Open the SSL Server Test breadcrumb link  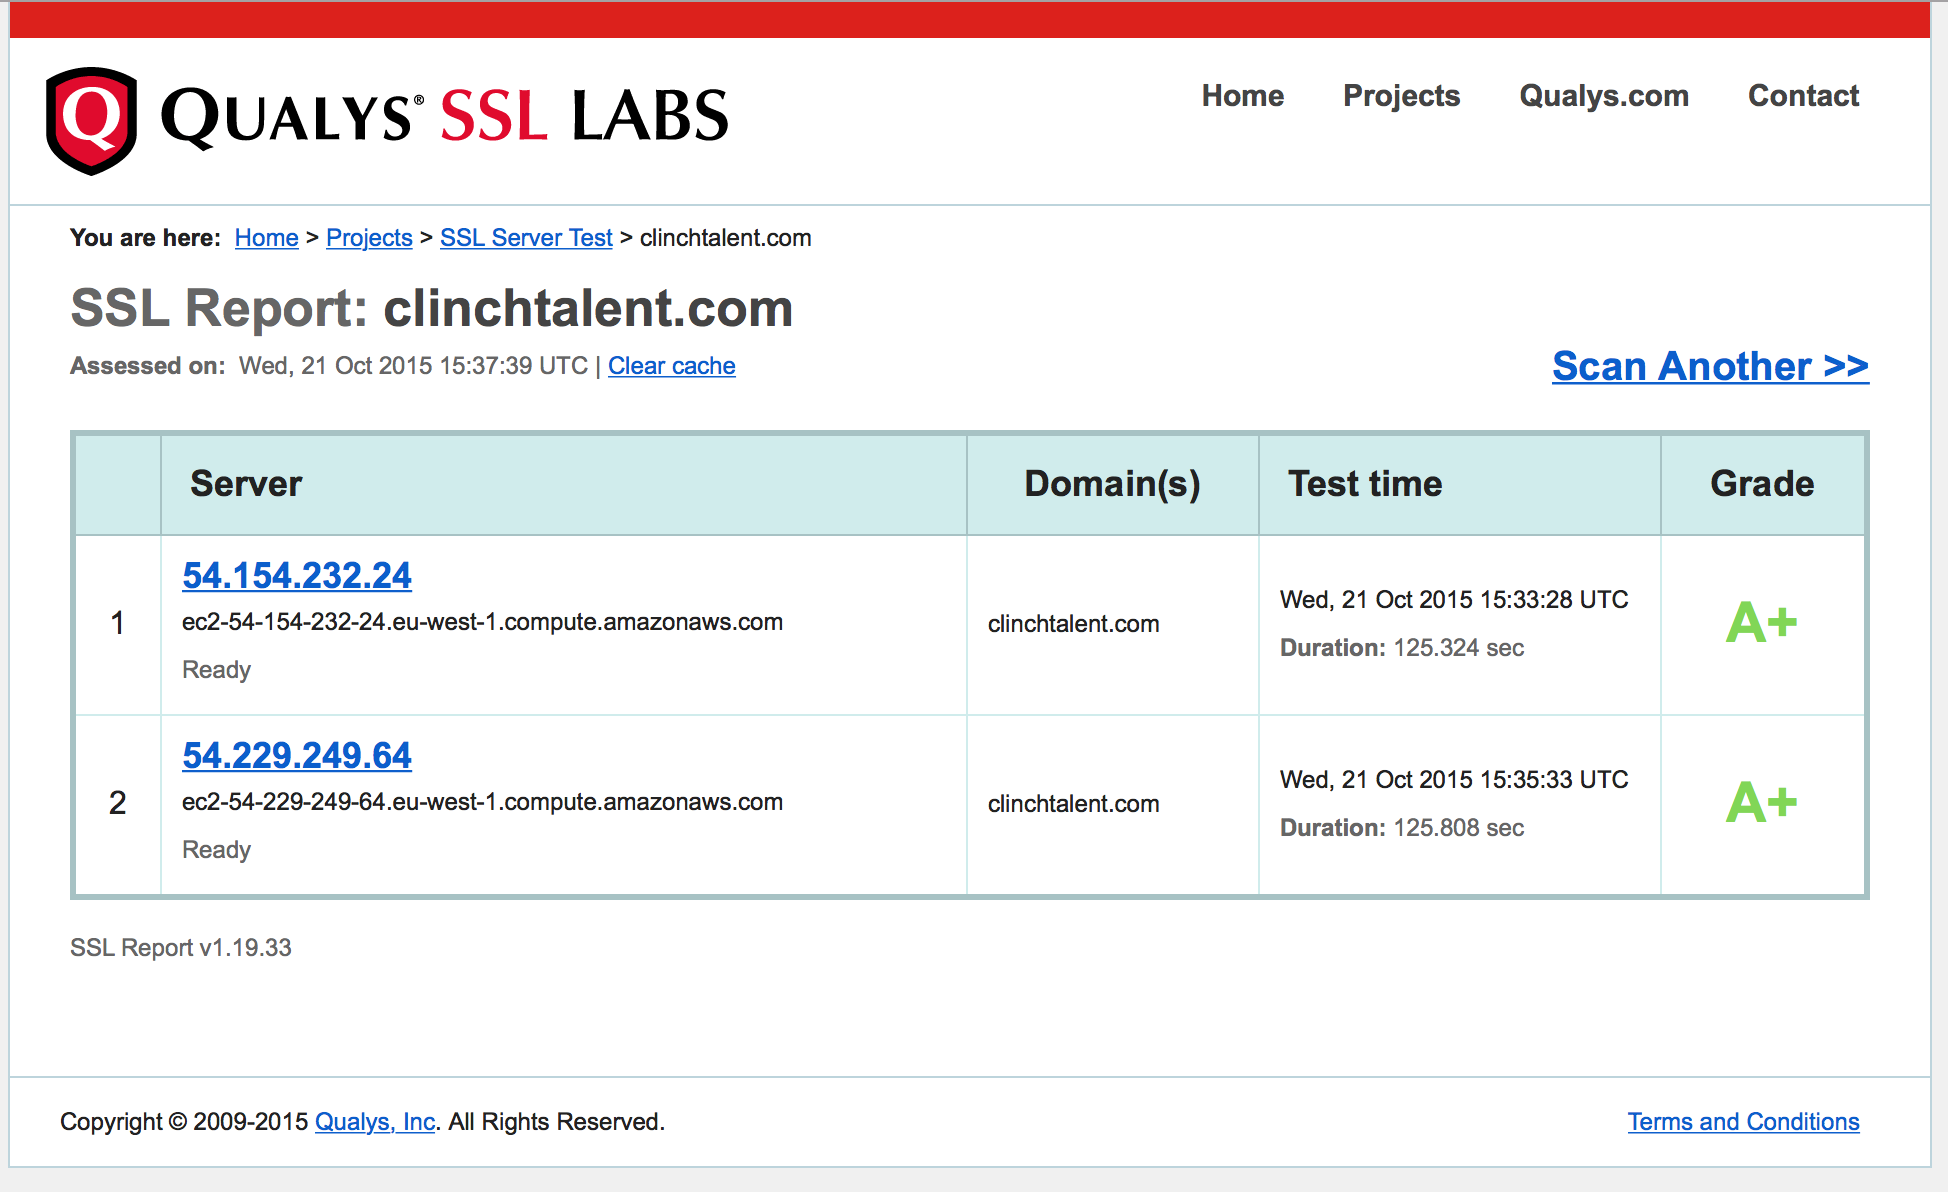[x=526, y=238]
